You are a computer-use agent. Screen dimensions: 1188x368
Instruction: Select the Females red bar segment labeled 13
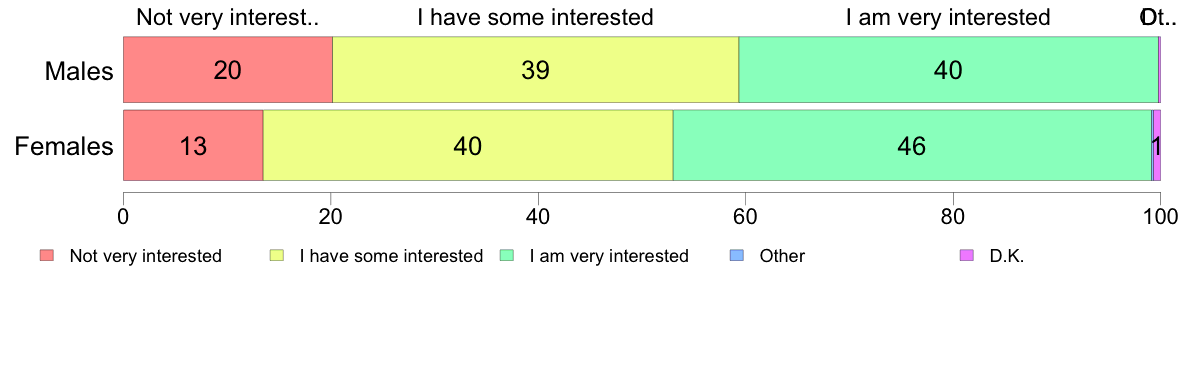coord(193,145)
